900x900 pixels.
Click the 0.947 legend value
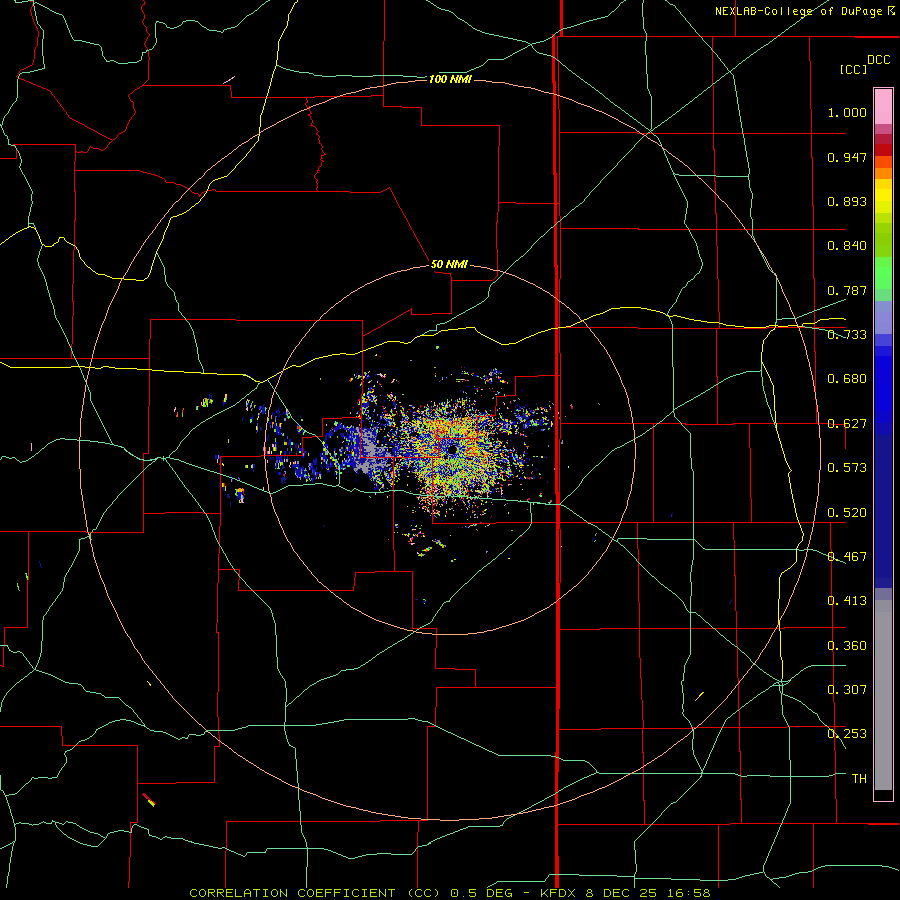tap(847, 157)
